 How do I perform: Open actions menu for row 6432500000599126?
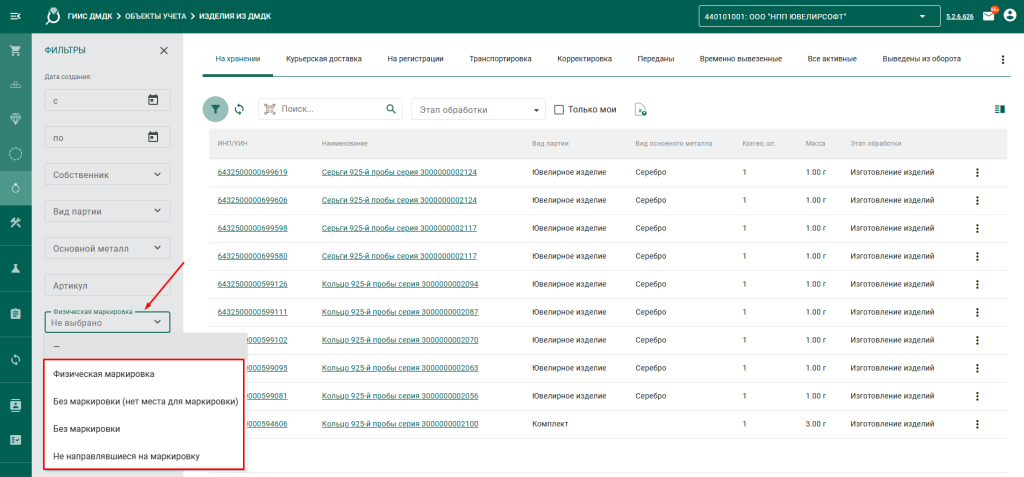978,284
